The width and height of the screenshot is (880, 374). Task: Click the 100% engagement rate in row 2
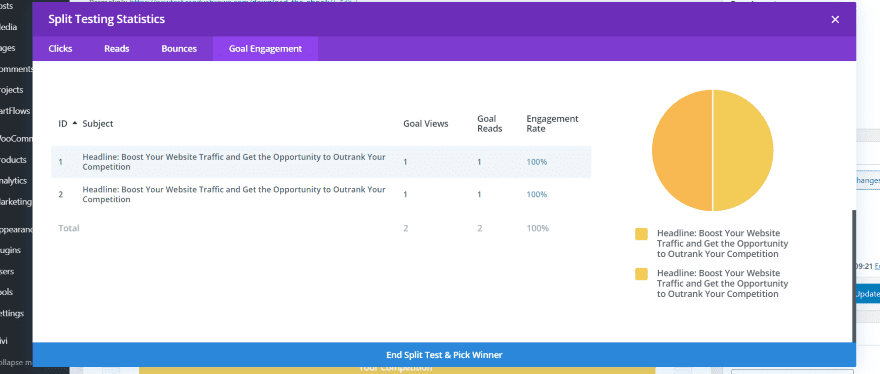(537, 194)
